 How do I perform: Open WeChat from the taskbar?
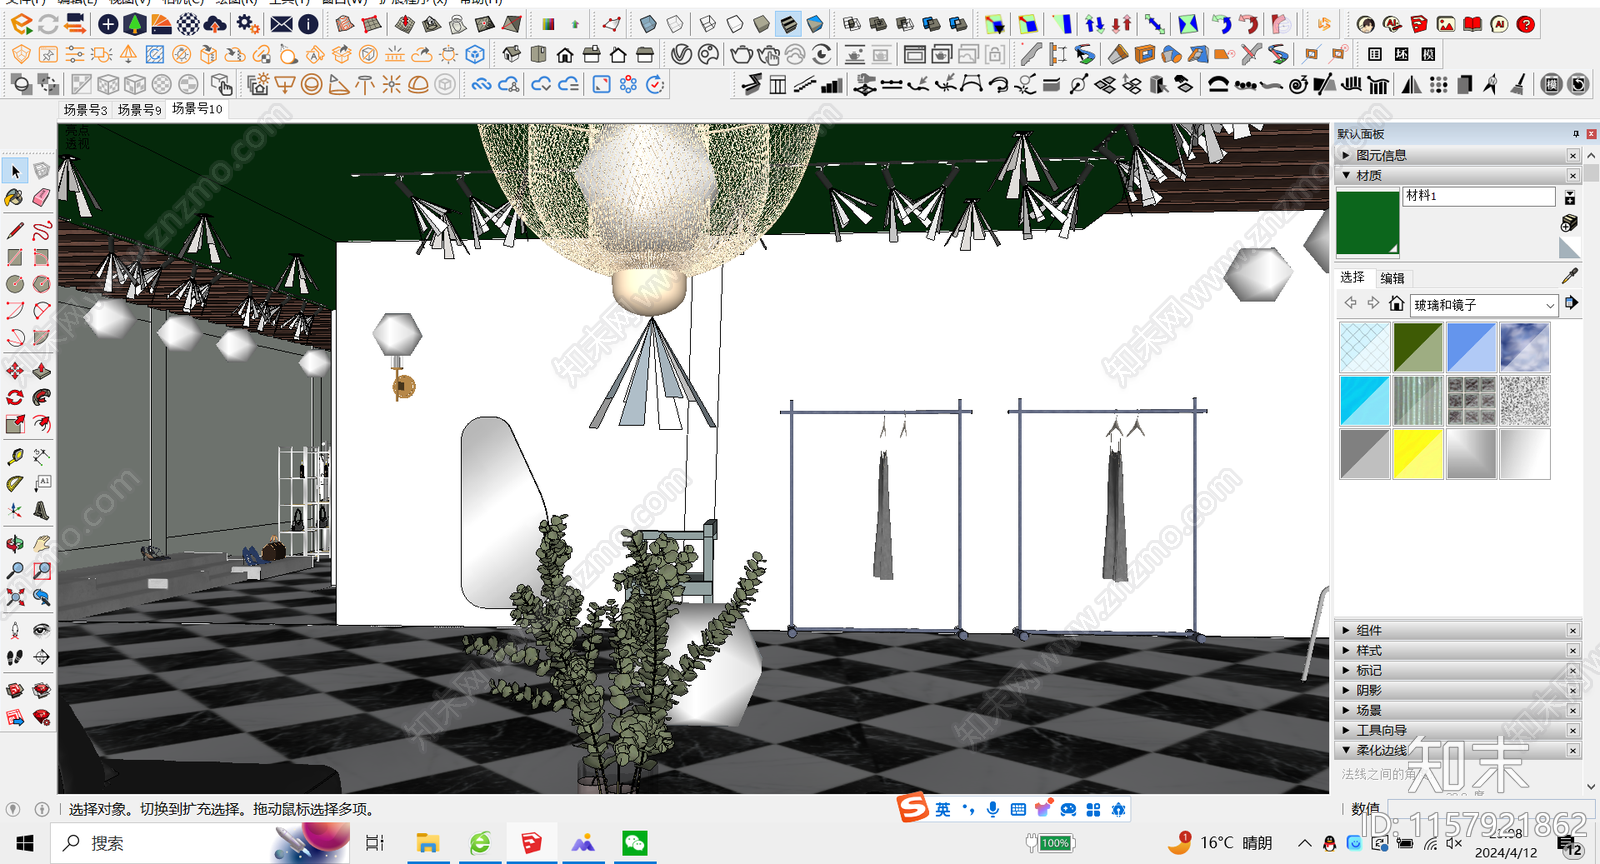634,843
